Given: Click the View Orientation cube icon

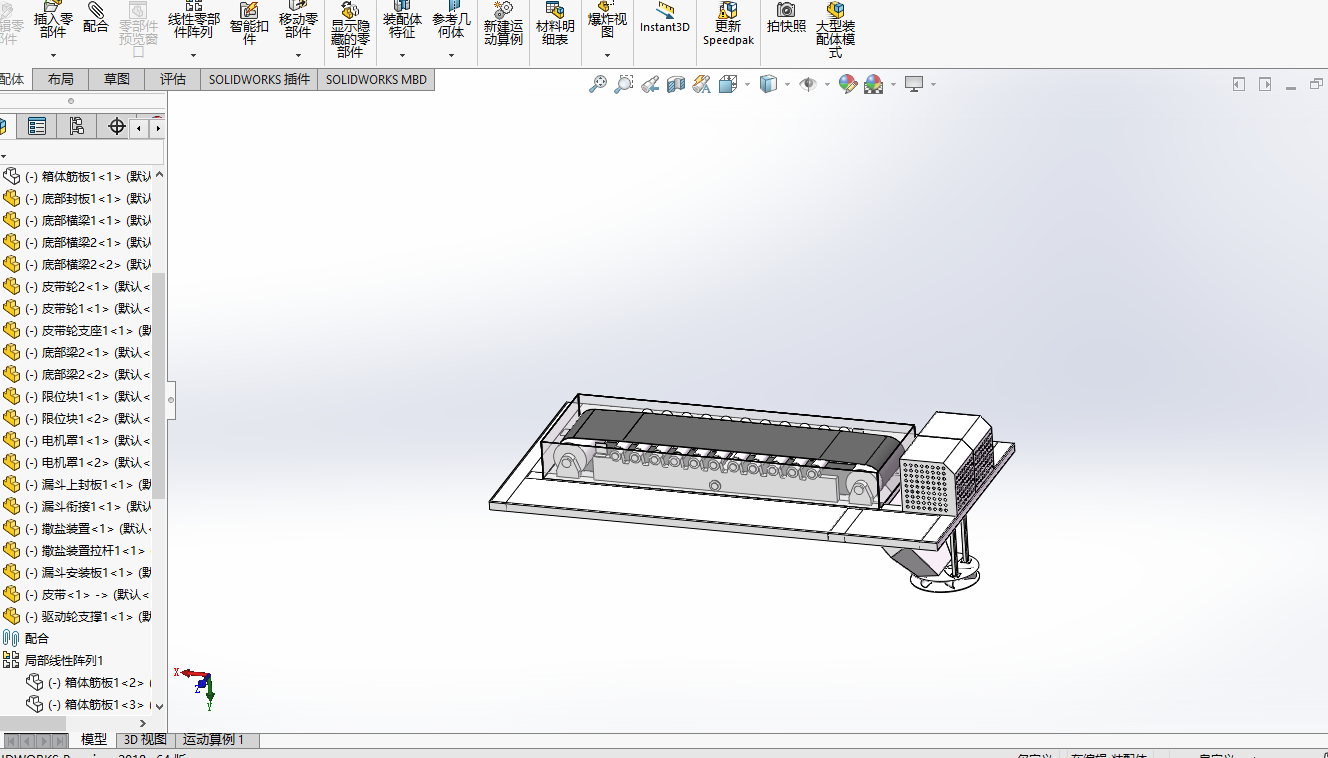Looking at the screenshot, I should (728, 85).
